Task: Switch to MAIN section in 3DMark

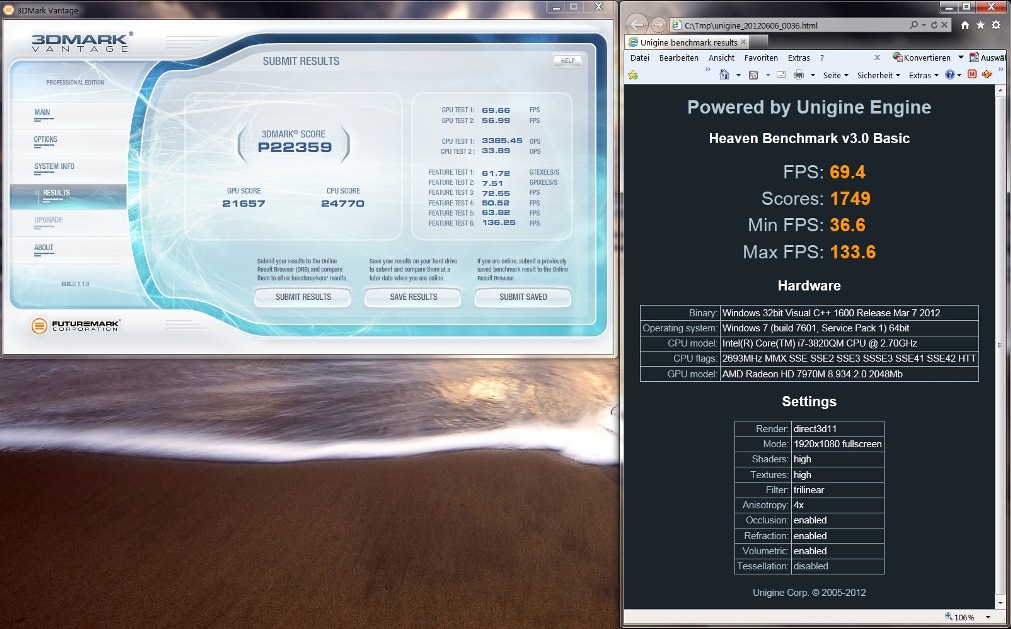Action: click(43, 112)
